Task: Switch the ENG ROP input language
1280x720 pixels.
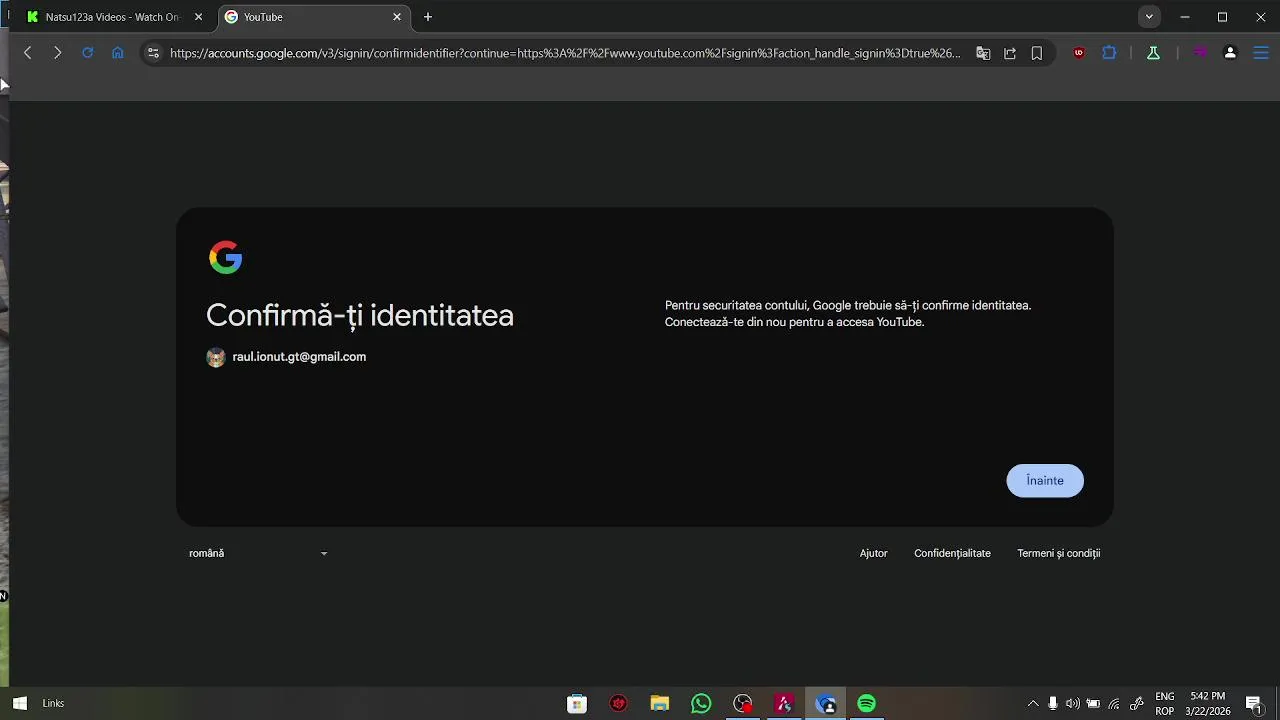Action: point(1165,704)
